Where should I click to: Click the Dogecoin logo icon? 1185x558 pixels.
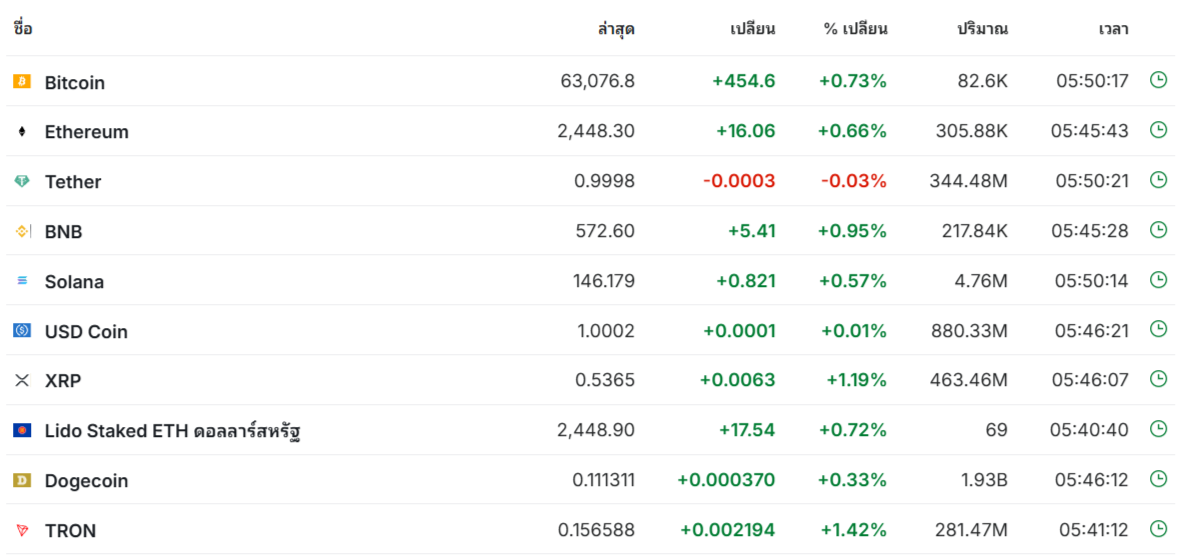[x=22, y=480]
